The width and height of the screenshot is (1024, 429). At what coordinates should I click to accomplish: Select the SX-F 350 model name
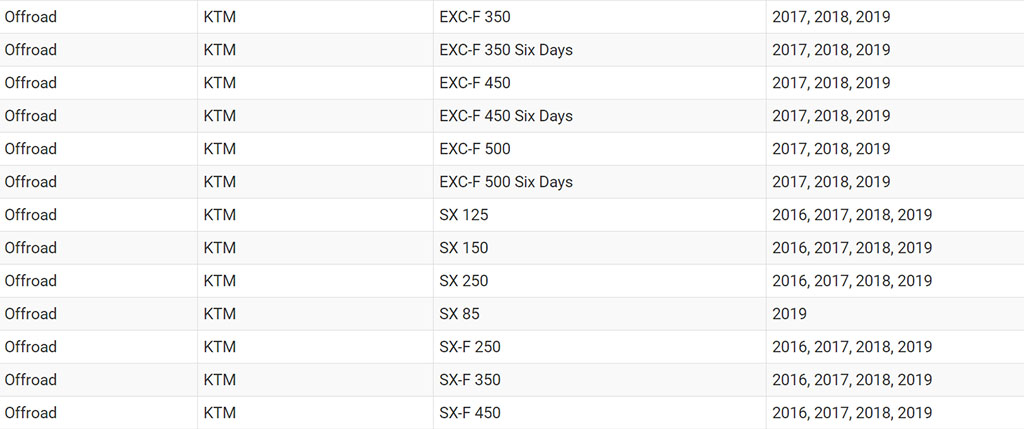point(470,379)
